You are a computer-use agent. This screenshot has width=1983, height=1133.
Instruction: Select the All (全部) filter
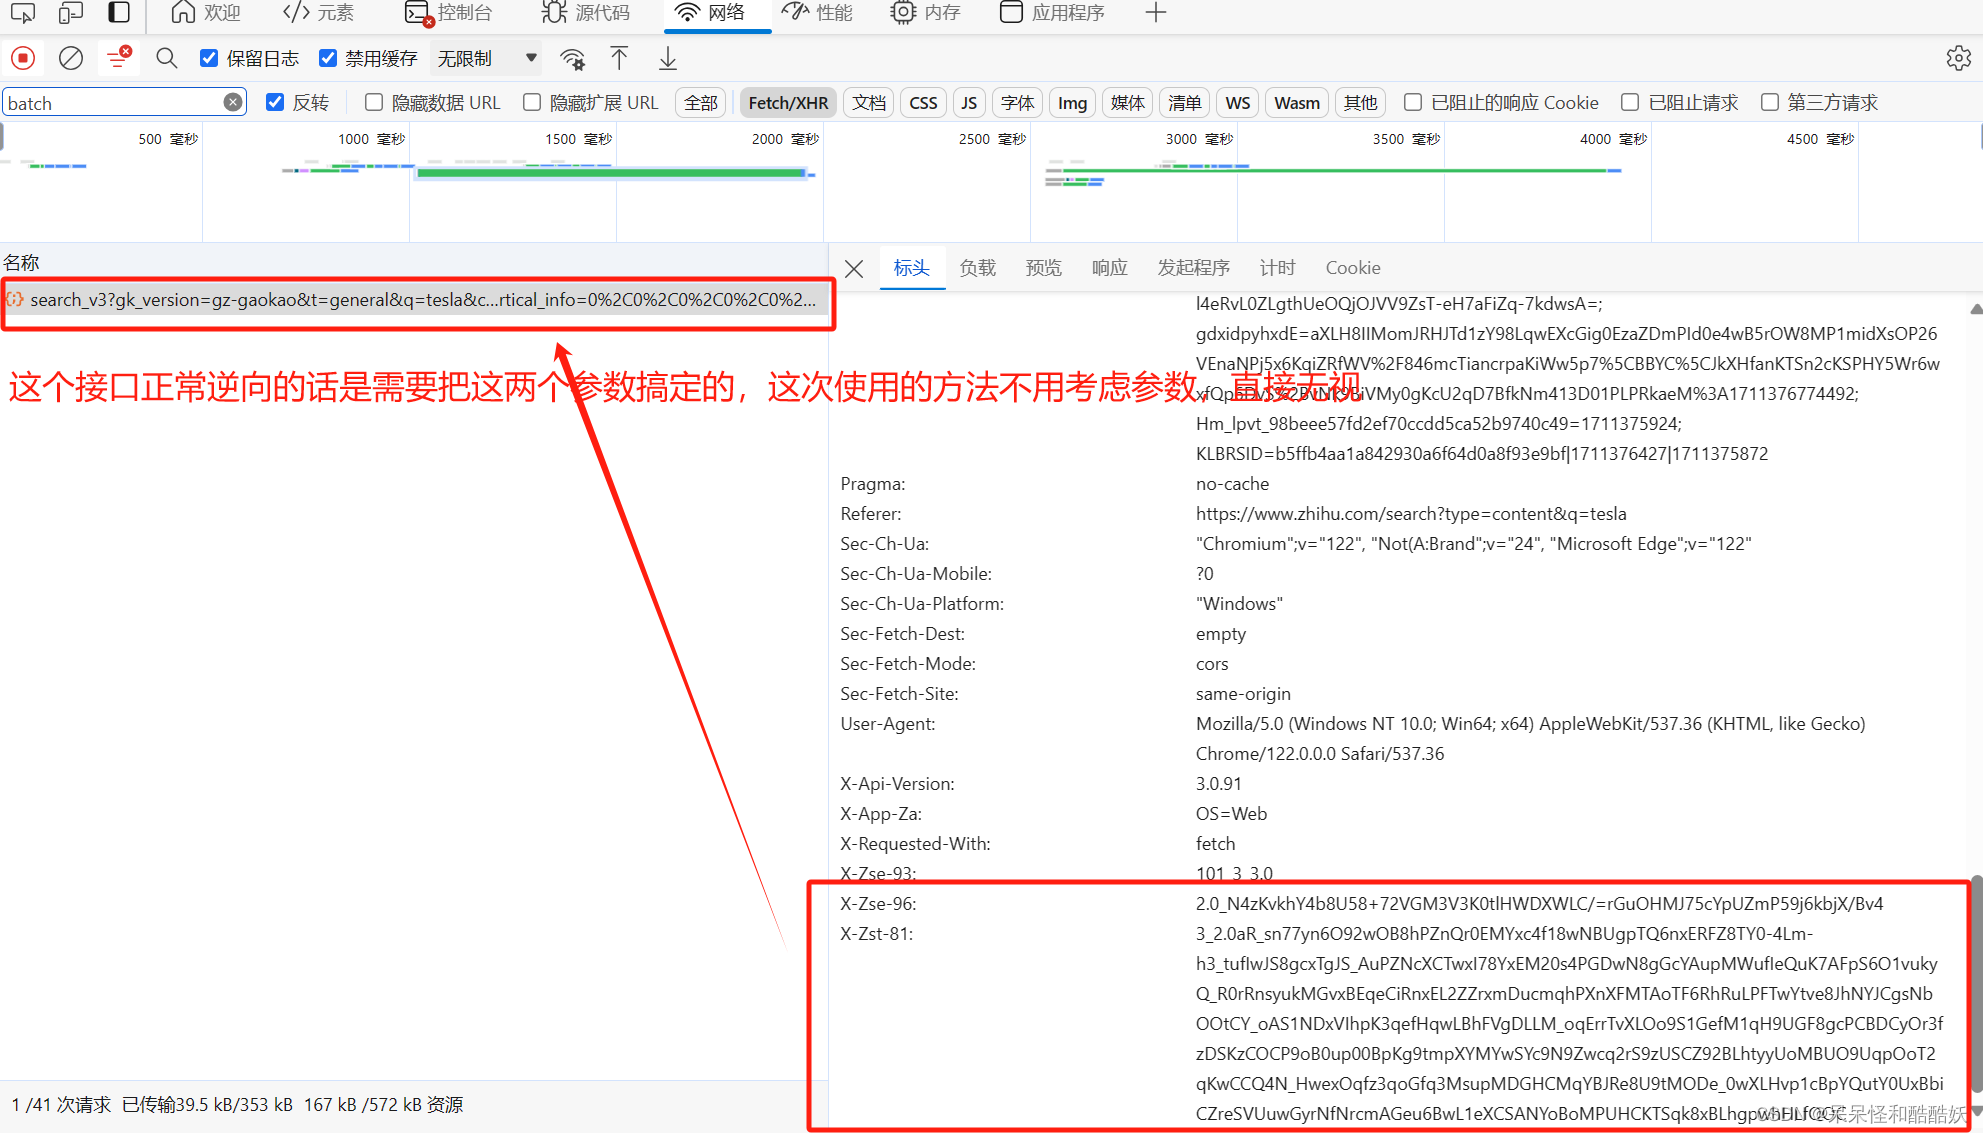(x=701, y=103)
